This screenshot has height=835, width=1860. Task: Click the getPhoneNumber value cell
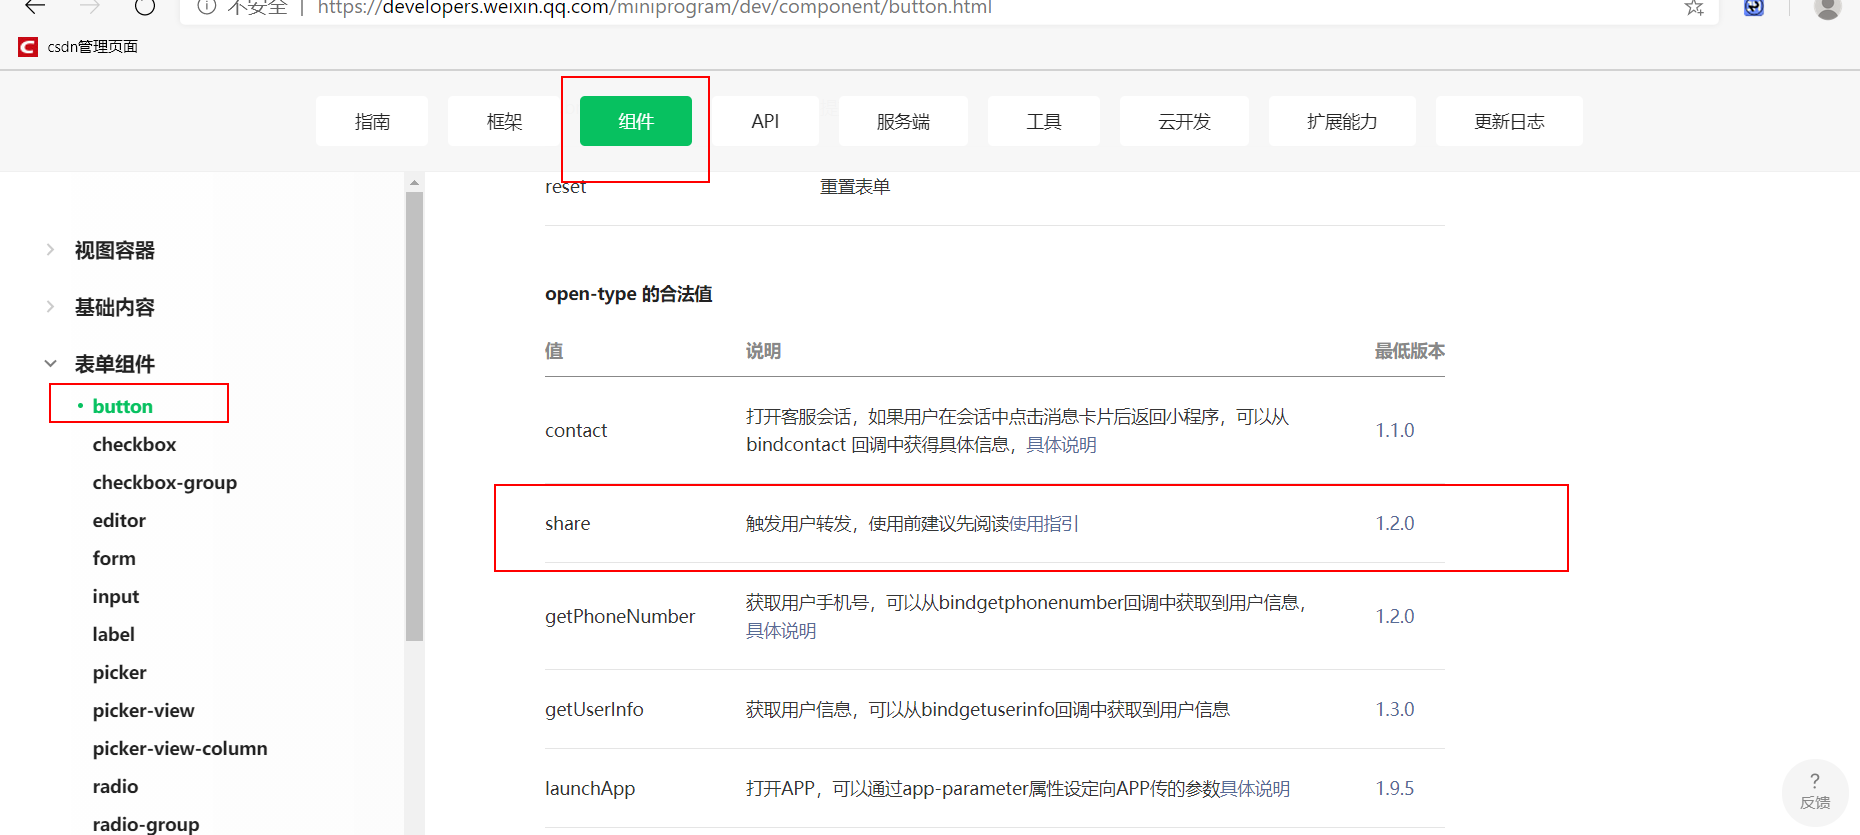click(x=620, y=616)
